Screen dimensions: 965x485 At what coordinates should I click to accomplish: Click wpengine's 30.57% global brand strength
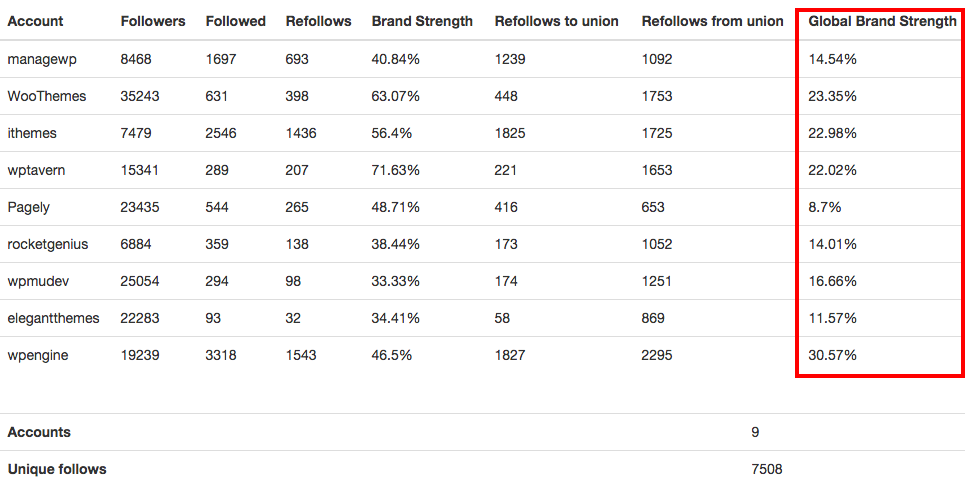pyautogui.click(x=833, y=355)
